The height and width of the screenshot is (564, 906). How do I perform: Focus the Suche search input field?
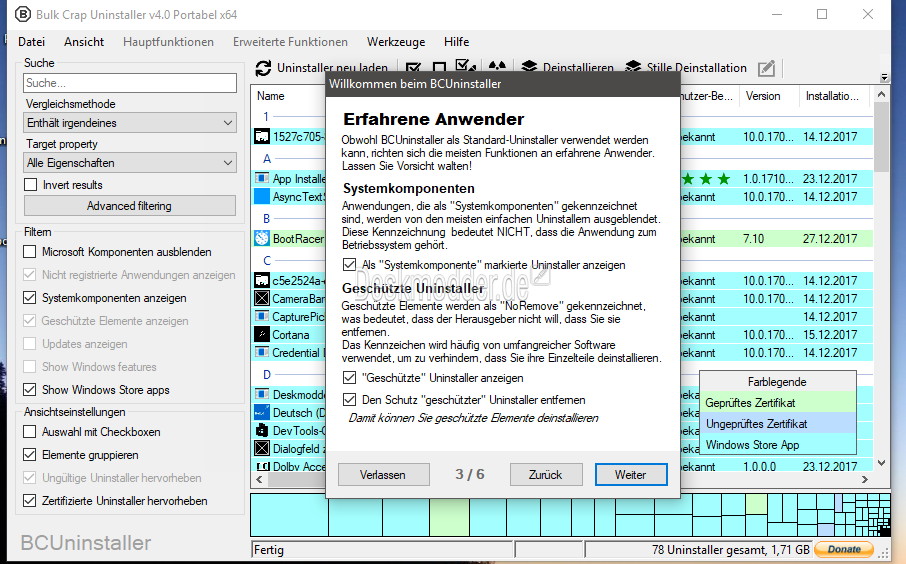click(130, 83)
